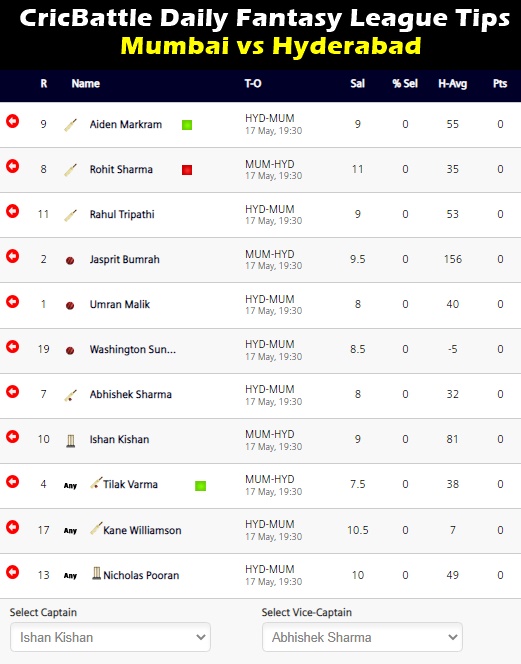Sort by the Sal column header

357,83
